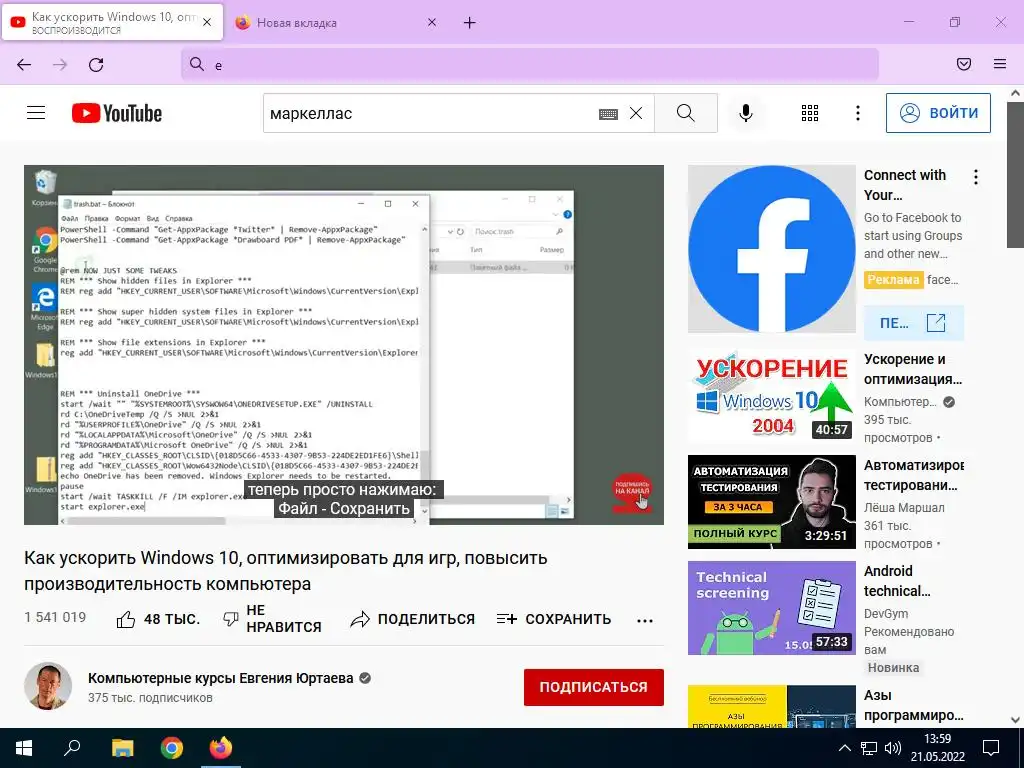Open channel name Компьютерные курсы Евгения Юртаева

221,678
